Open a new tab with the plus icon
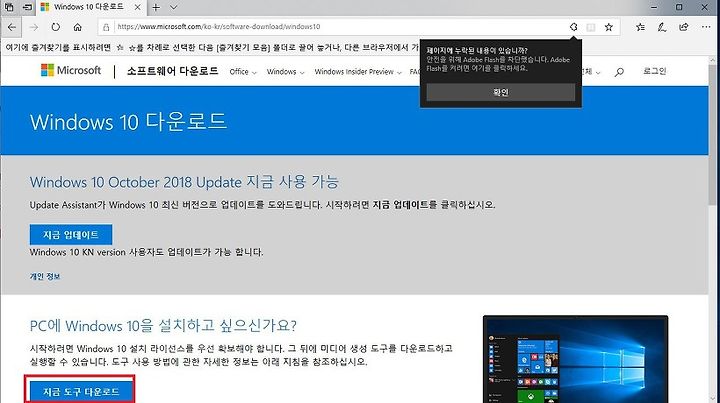The image size is (720, 403). (156, 7)
